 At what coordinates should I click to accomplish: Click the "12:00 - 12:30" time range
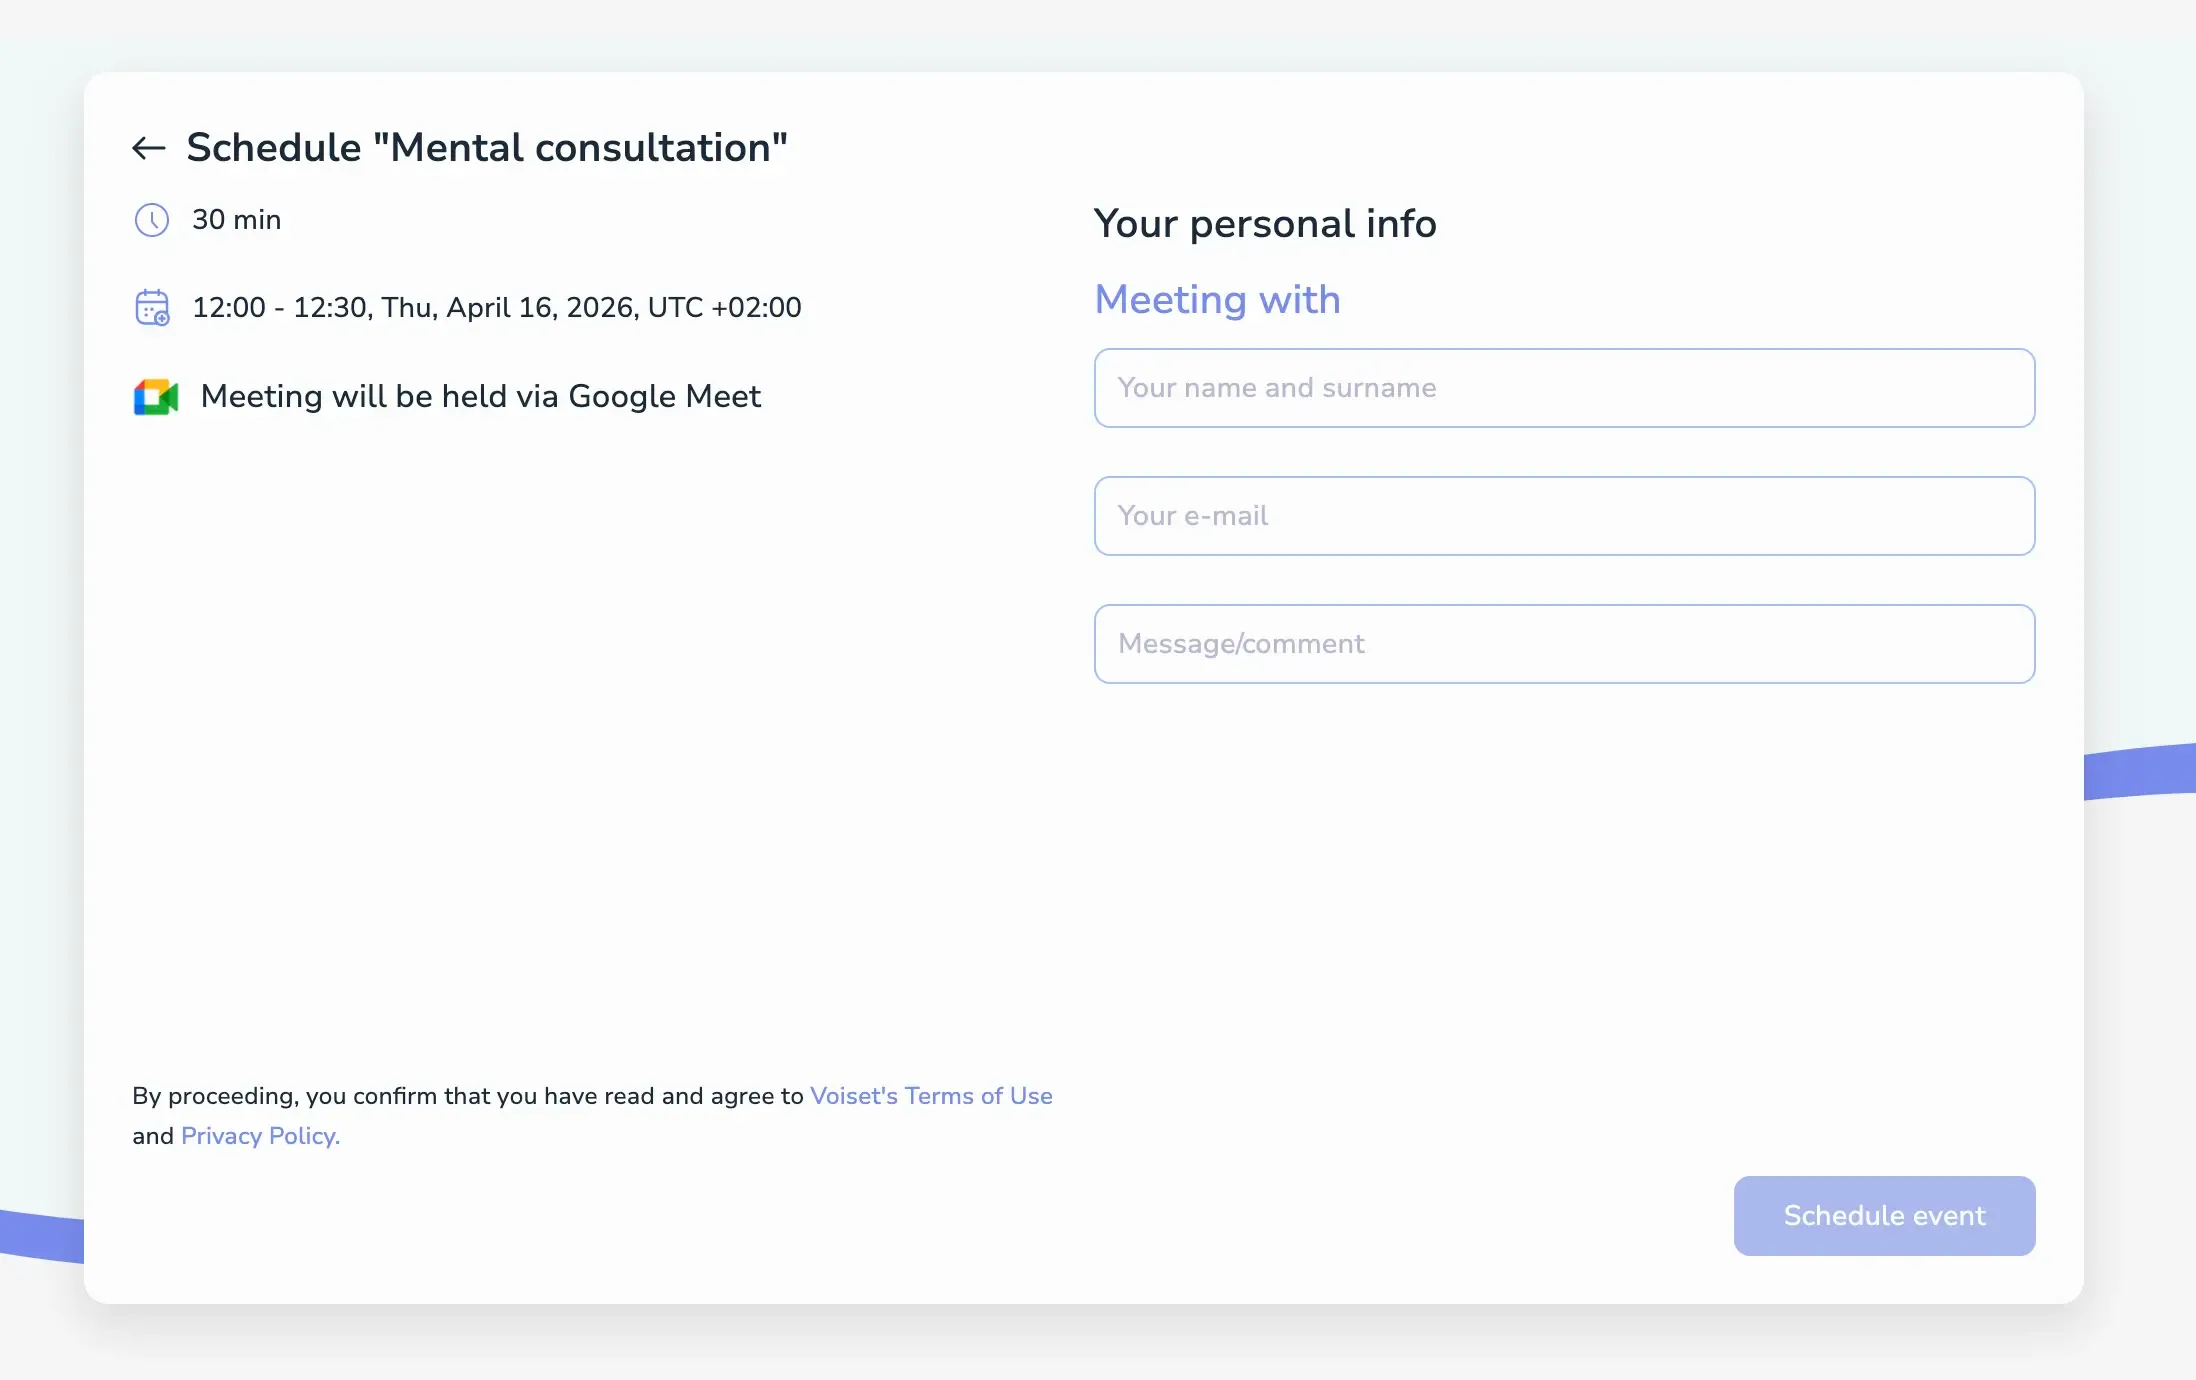point(280,307)
